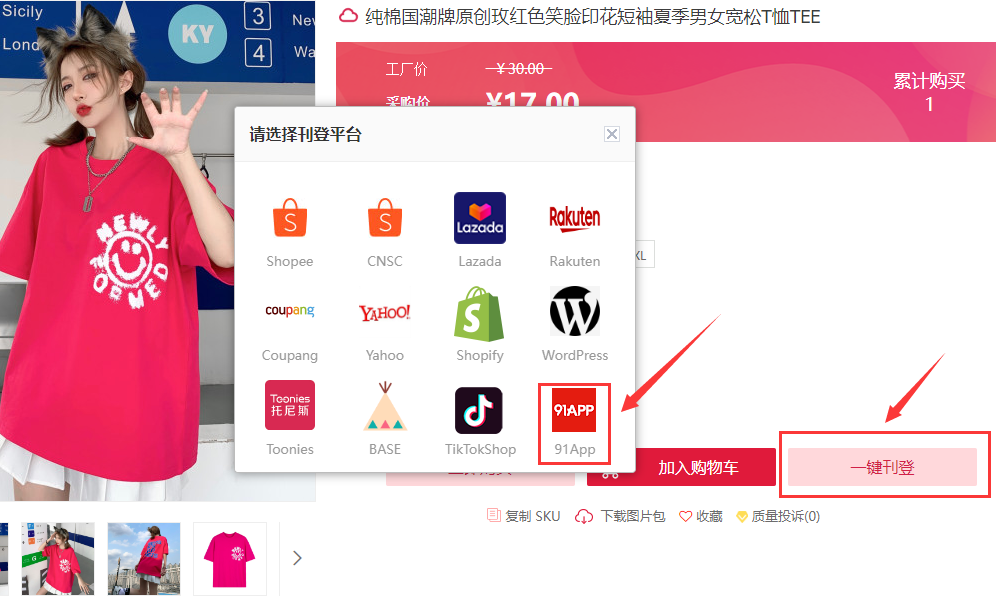Screen dimensions: 1001x603
Task: View the plain pink T-shirt thumbnail
Action: tap(230, 560)
